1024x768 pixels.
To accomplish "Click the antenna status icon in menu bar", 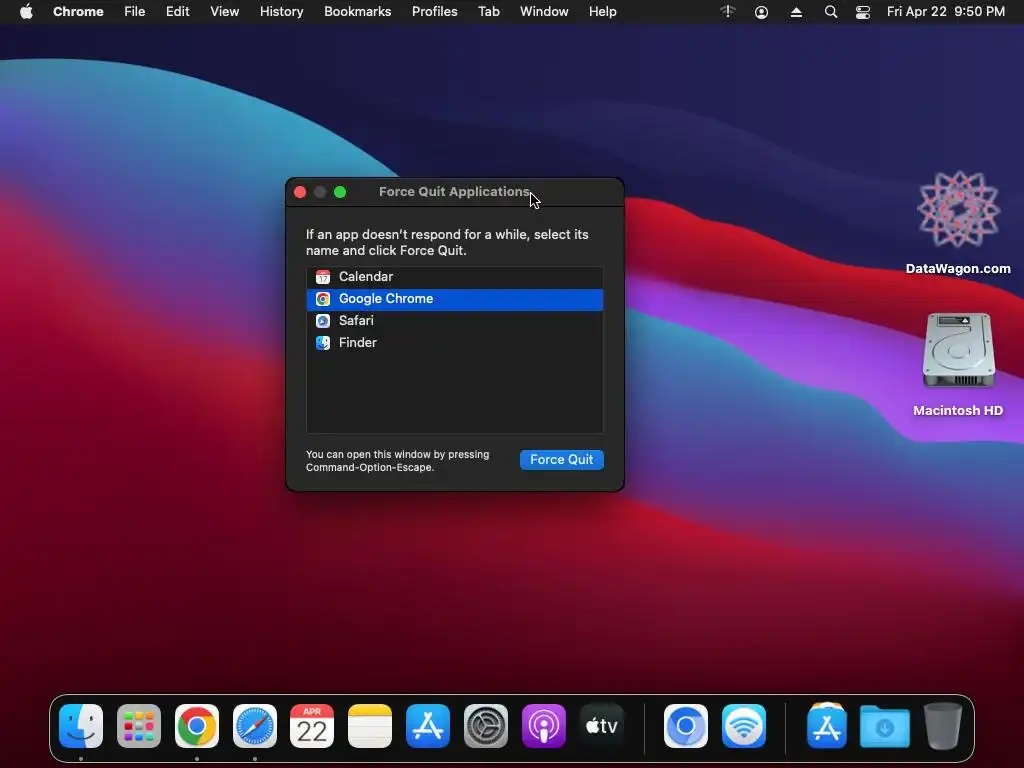I will click(x=728, y=12).
